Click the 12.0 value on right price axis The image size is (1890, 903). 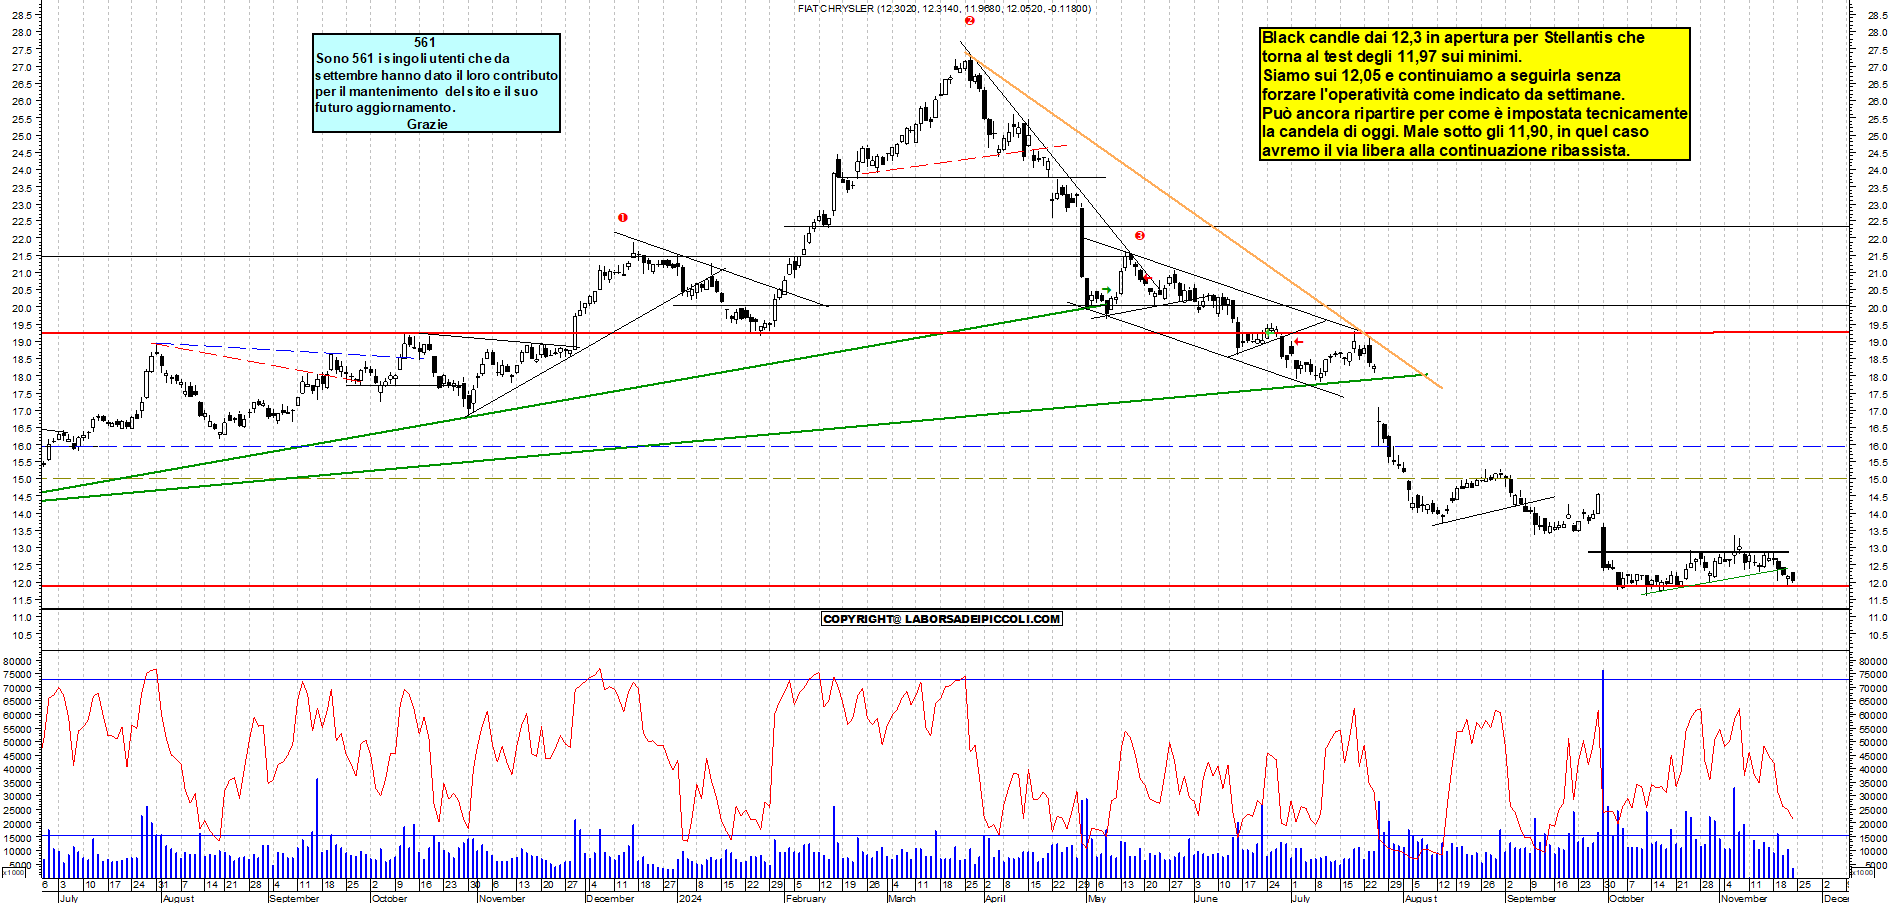[1876, 583]
